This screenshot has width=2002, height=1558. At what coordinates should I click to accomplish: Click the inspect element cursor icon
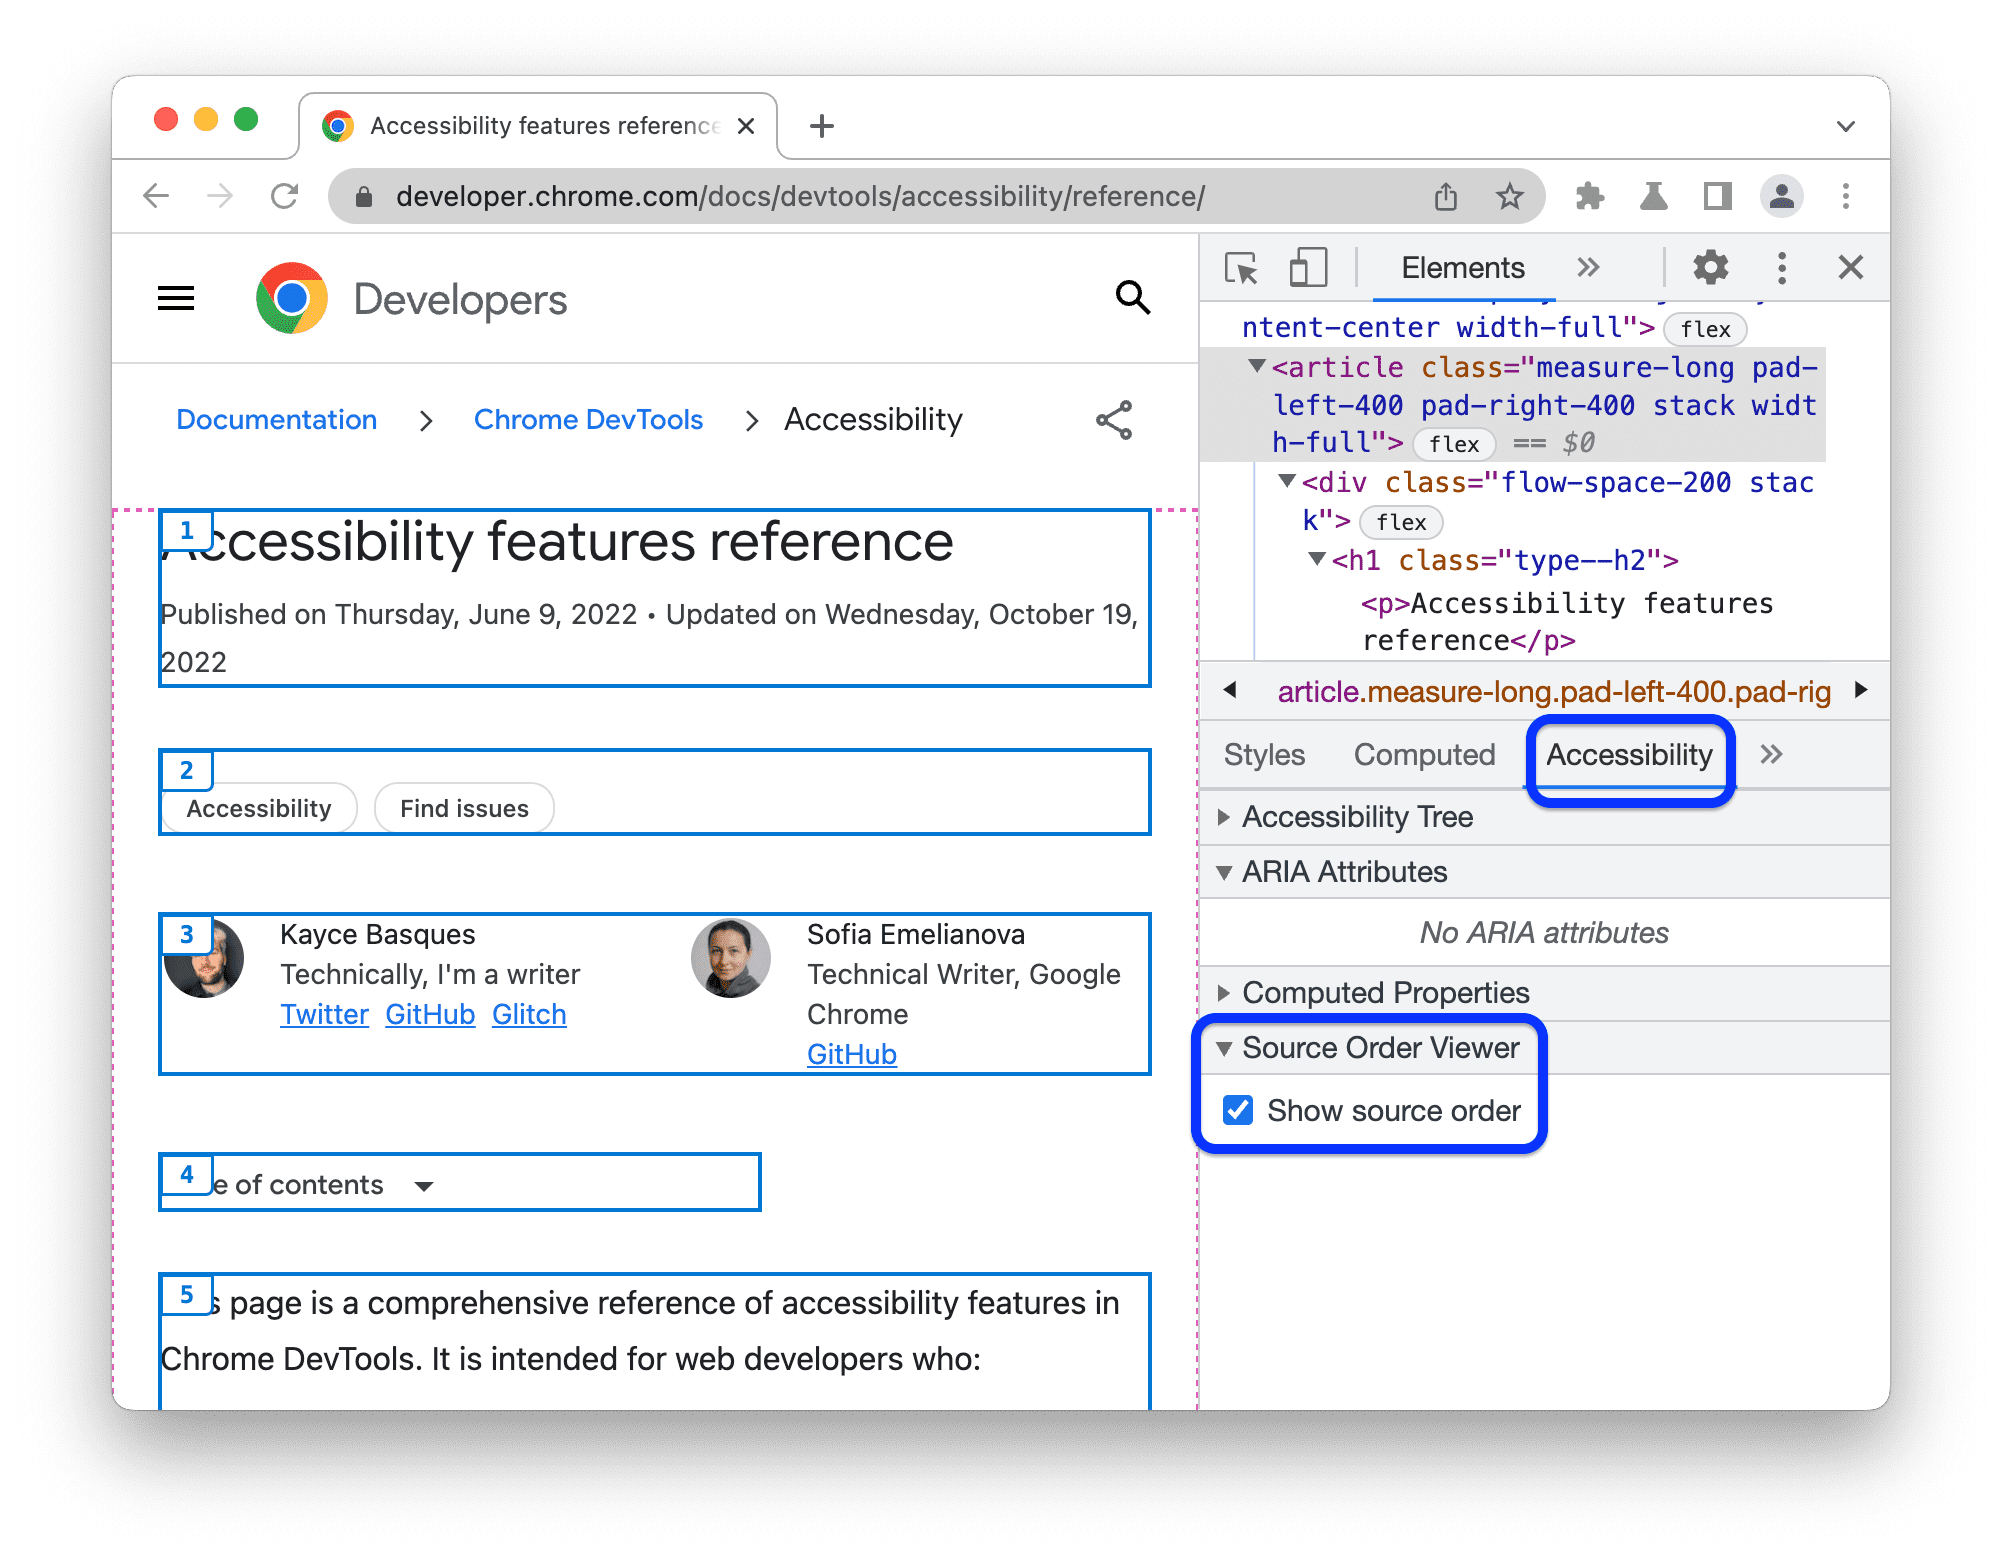tap(1242, 268)
